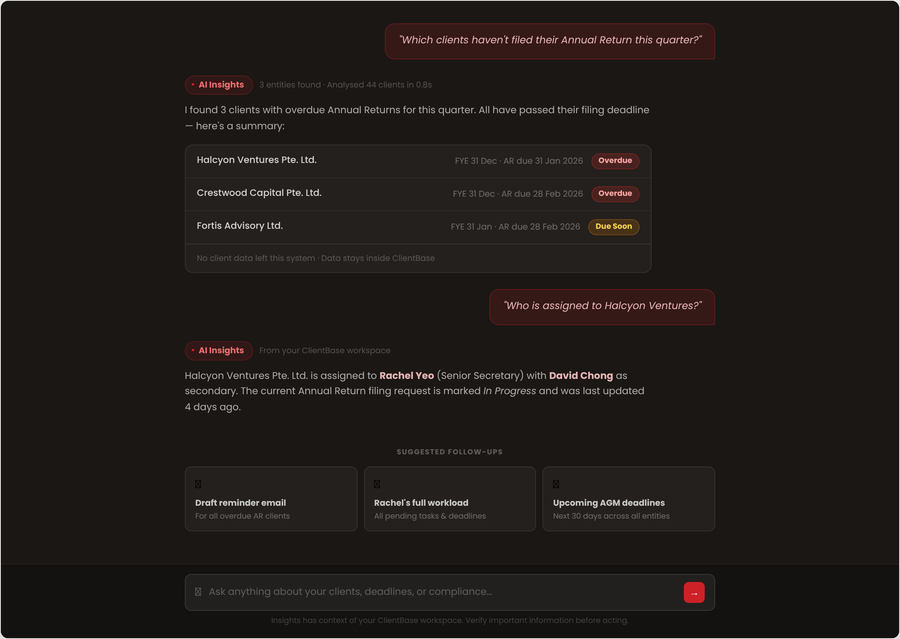Viewport: 900px width, 639px height.
Task: Click the Overdue badge for Halcyon Ventures
Action: click(x=615, y=160)
